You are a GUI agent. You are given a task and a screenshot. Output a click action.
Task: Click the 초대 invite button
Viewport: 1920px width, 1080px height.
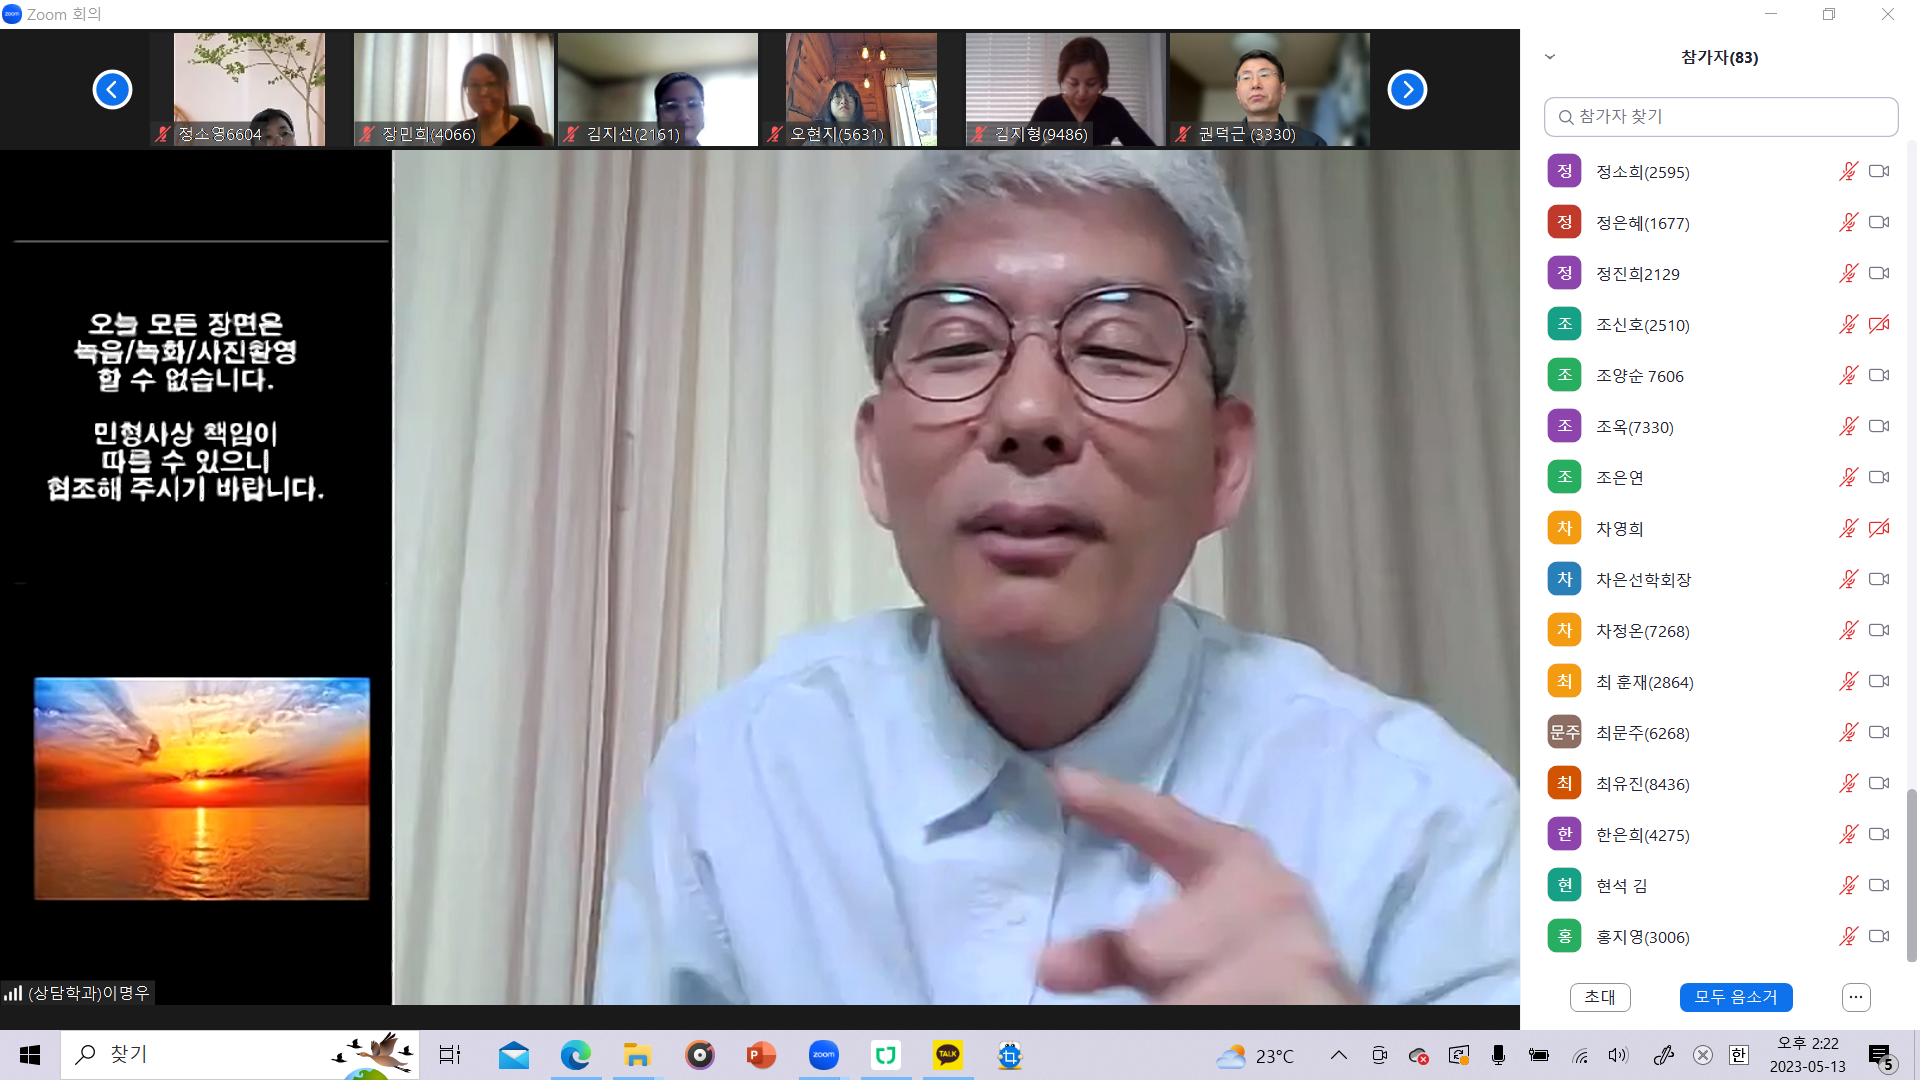(x=1600, y=997)
